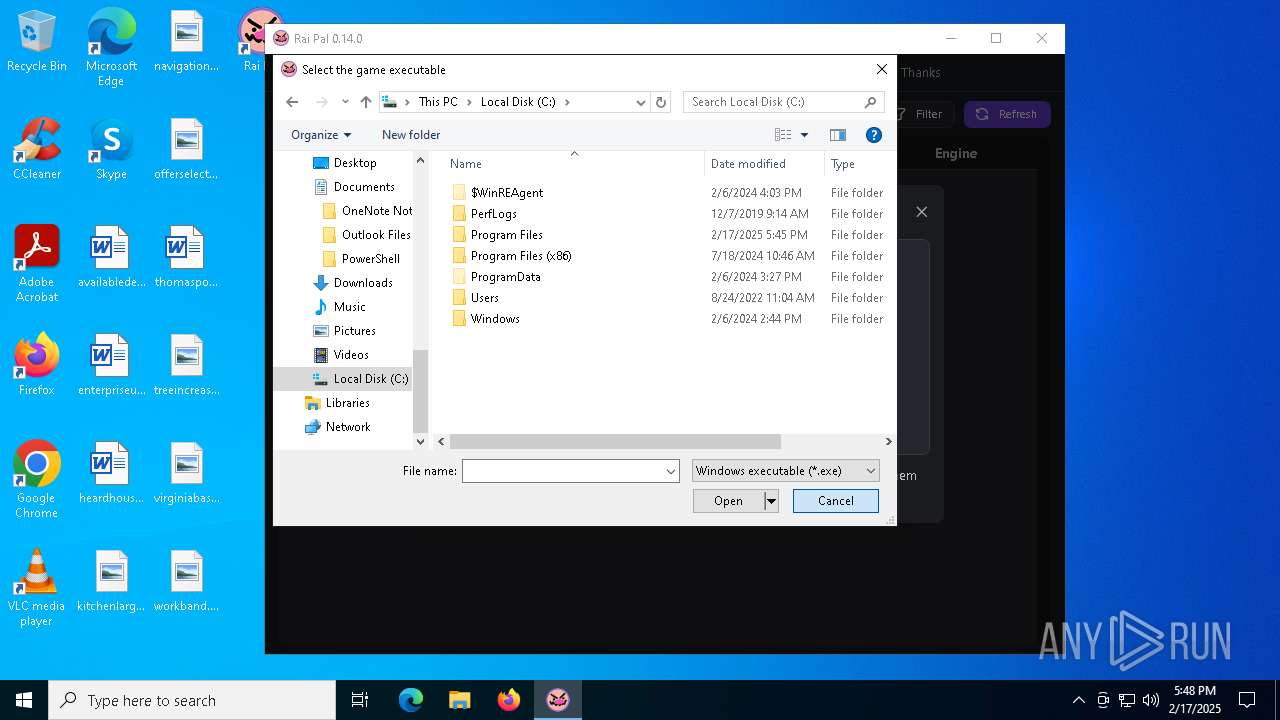Image resolution: width=1280 pixels, height=720 pixels.
Task: Click the Open button
Action: [x=728, y=501]
